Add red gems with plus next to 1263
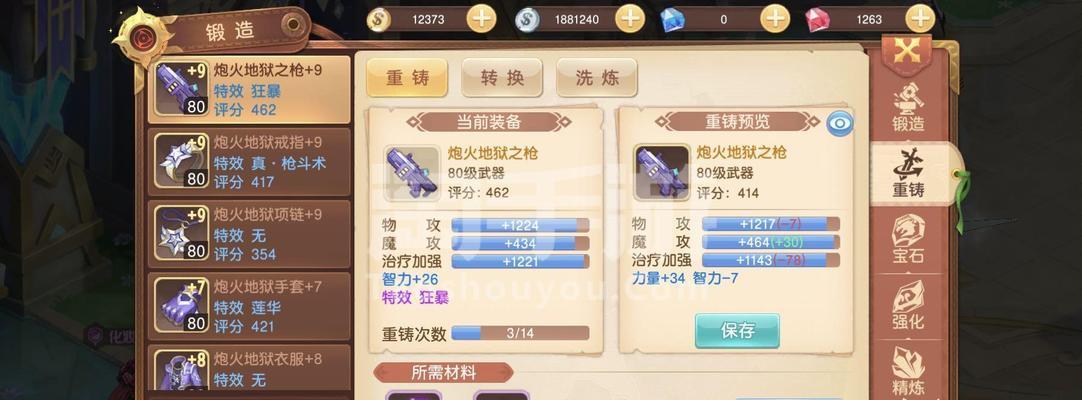This screenshot has width=1082, height=400. [921, 19]
